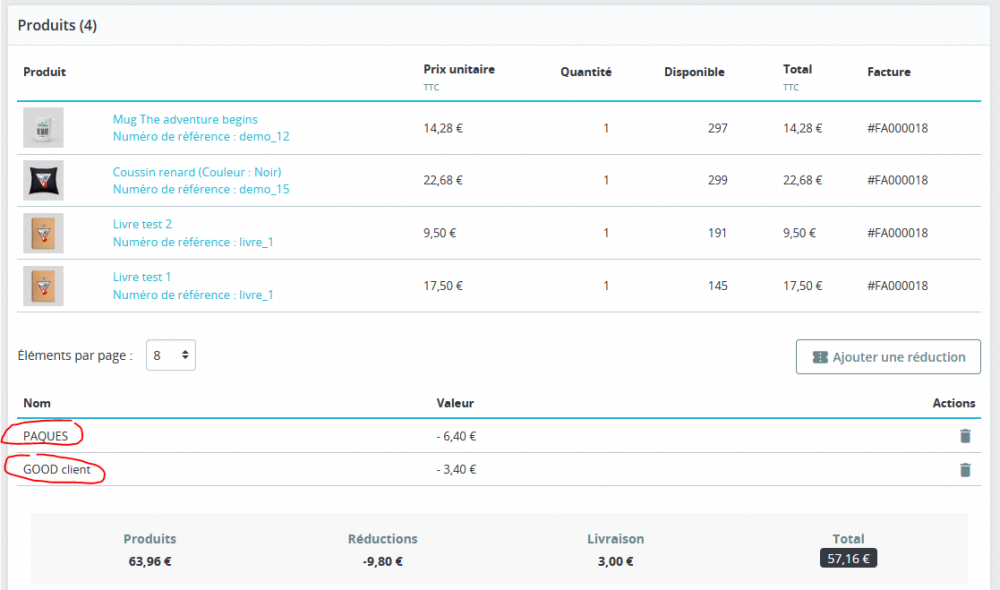This screenshot has width=1000, height=590.
Task: Click reference number demo_12 link
Action: click(201, 136)
